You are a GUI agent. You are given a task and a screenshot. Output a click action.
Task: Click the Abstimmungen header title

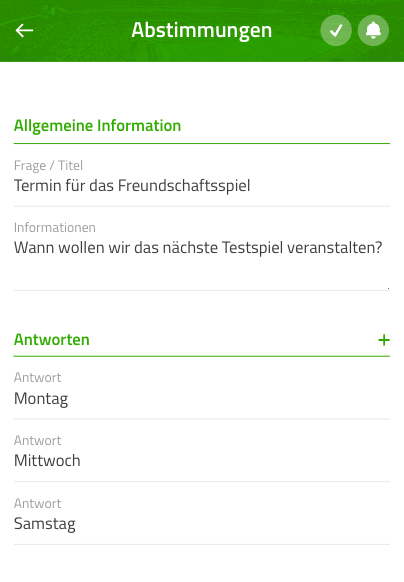pos(202,30)
